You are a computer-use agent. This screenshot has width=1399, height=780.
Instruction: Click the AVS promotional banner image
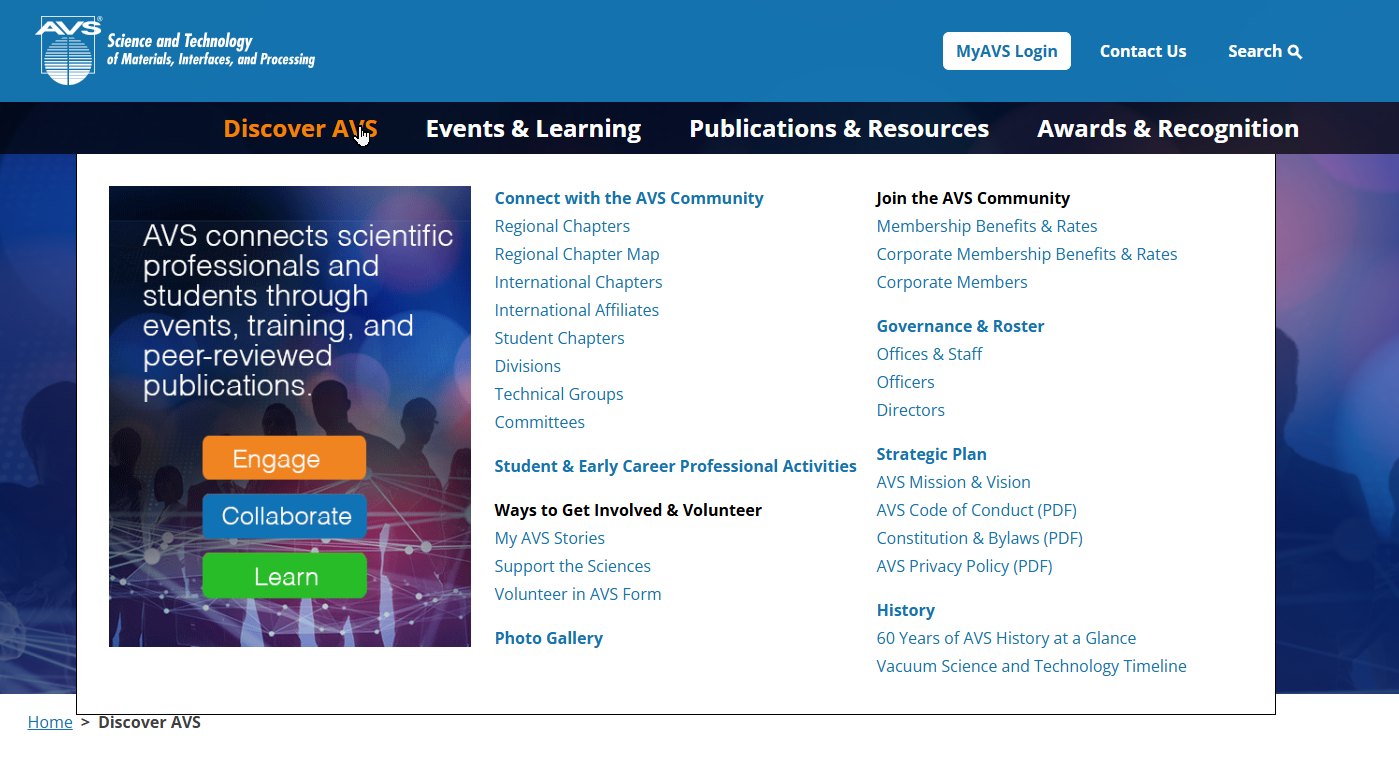pyautogui.click(x=290, y=416)
